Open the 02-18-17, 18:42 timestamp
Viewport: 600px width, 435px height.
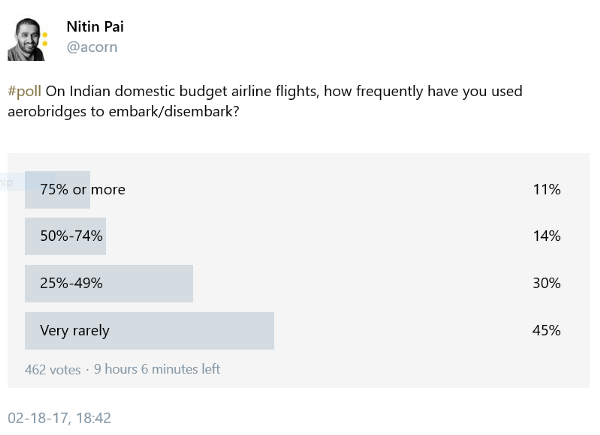[59, 418]
